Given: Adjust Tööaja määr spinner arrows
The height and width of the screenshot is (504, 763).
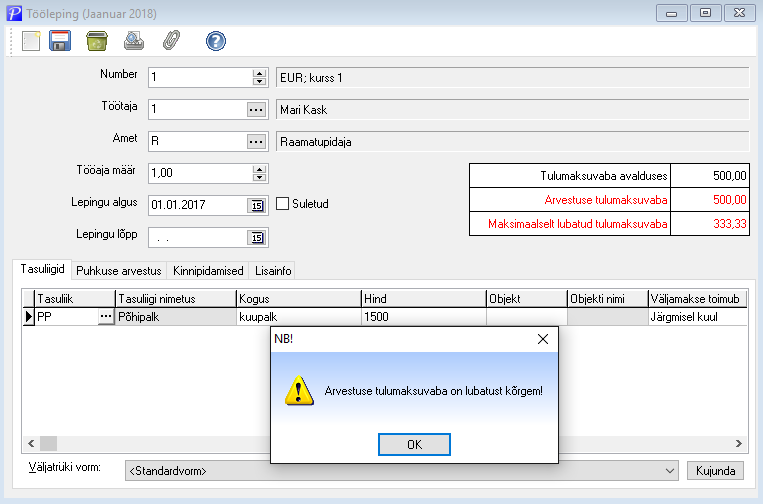Looking at the screenshot, I should click(x=259, y=173).
